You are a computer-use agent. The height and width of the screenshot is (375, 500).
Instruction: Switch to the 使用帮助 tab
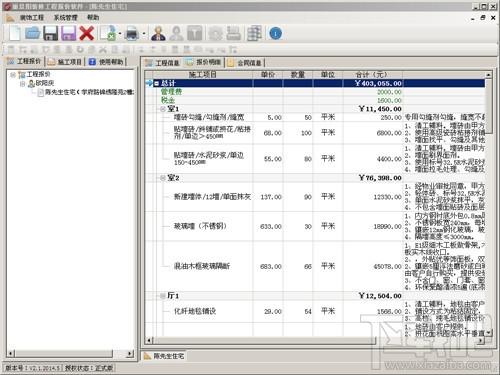coord(107,62)
